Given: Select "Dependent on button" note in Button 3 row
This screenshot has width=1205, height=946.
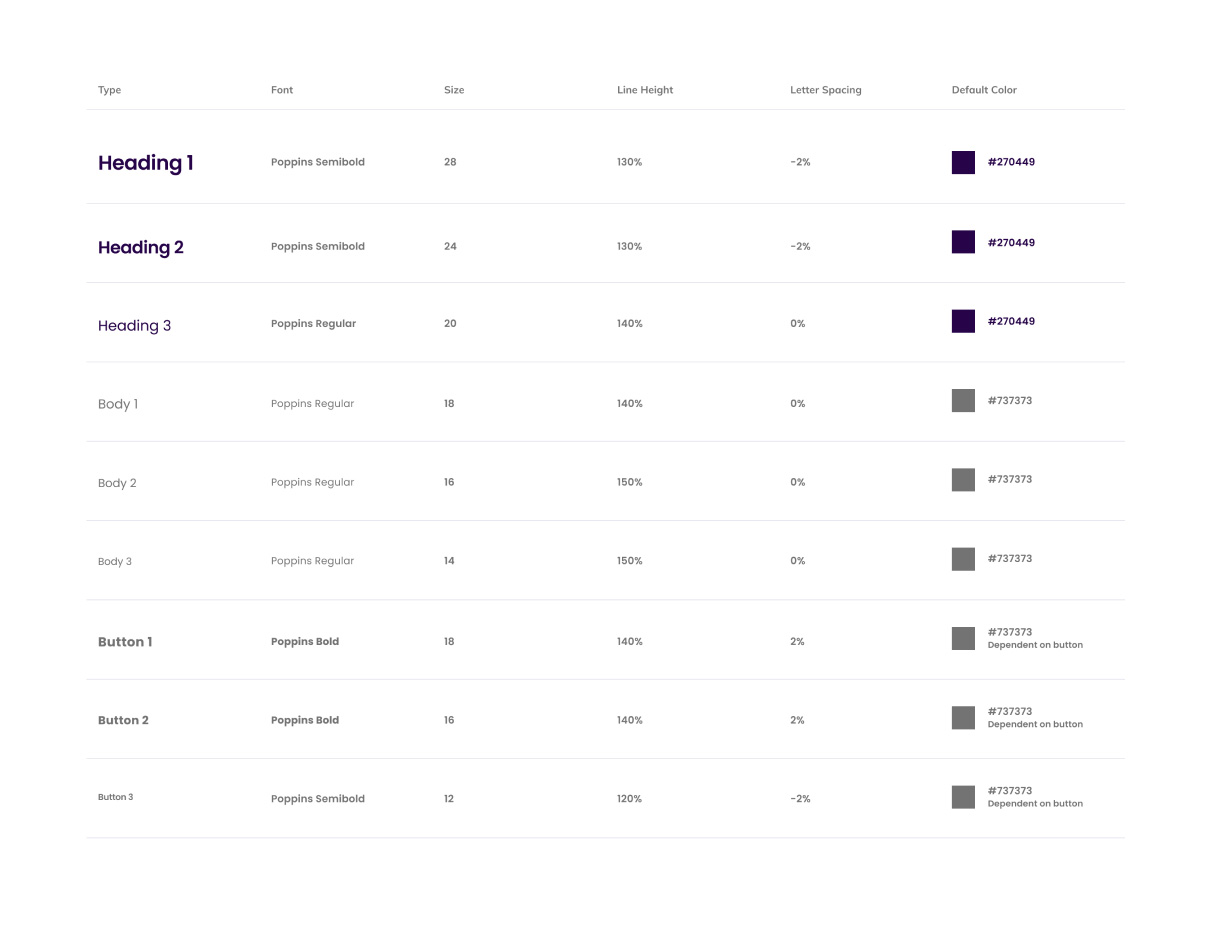Looking at the screenshot, I should (x=1035, y=803).
